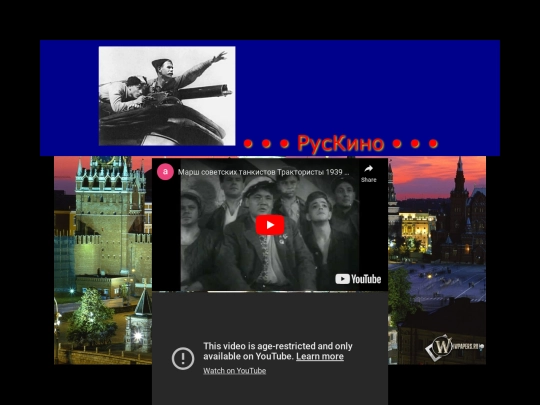Click the 'Watch on YouTube' link

pos(235,371)
